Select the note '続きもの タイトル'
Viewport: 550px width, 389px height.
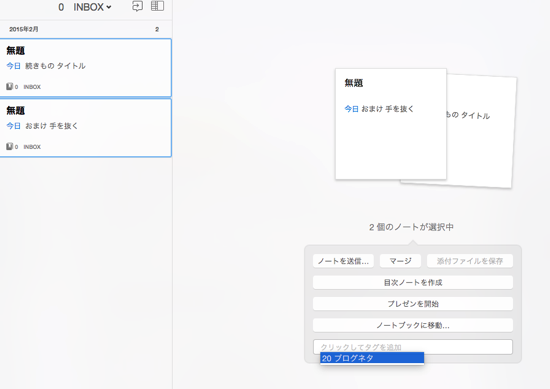[x=86, y=67]
